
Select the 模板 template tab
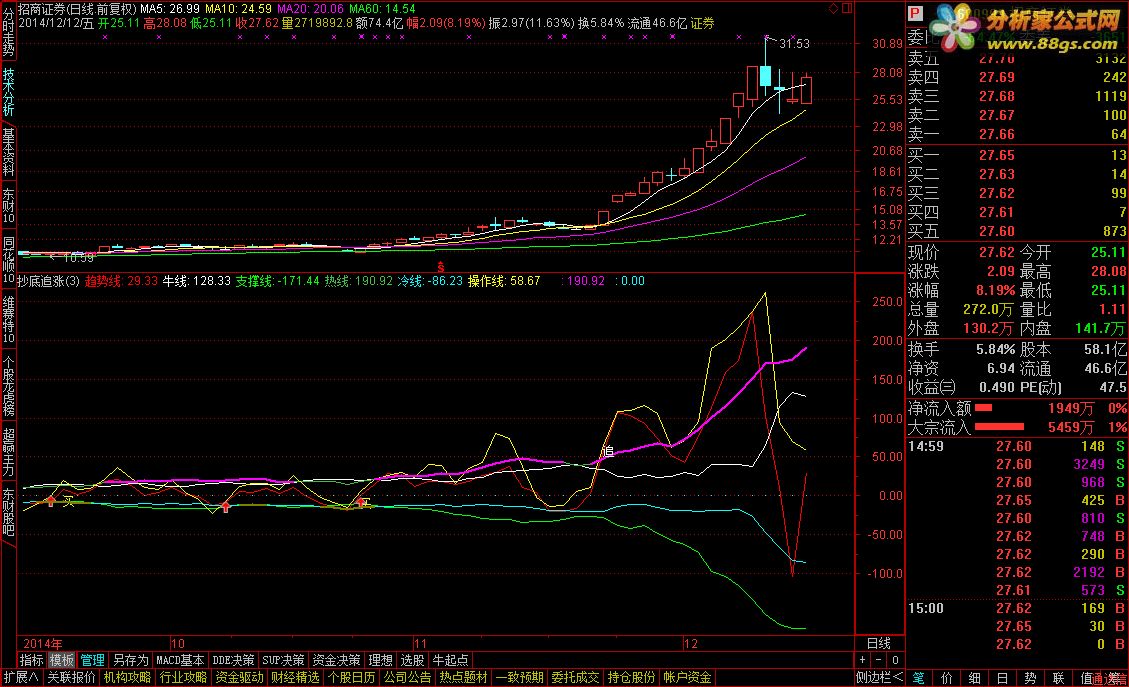[62, 660]
